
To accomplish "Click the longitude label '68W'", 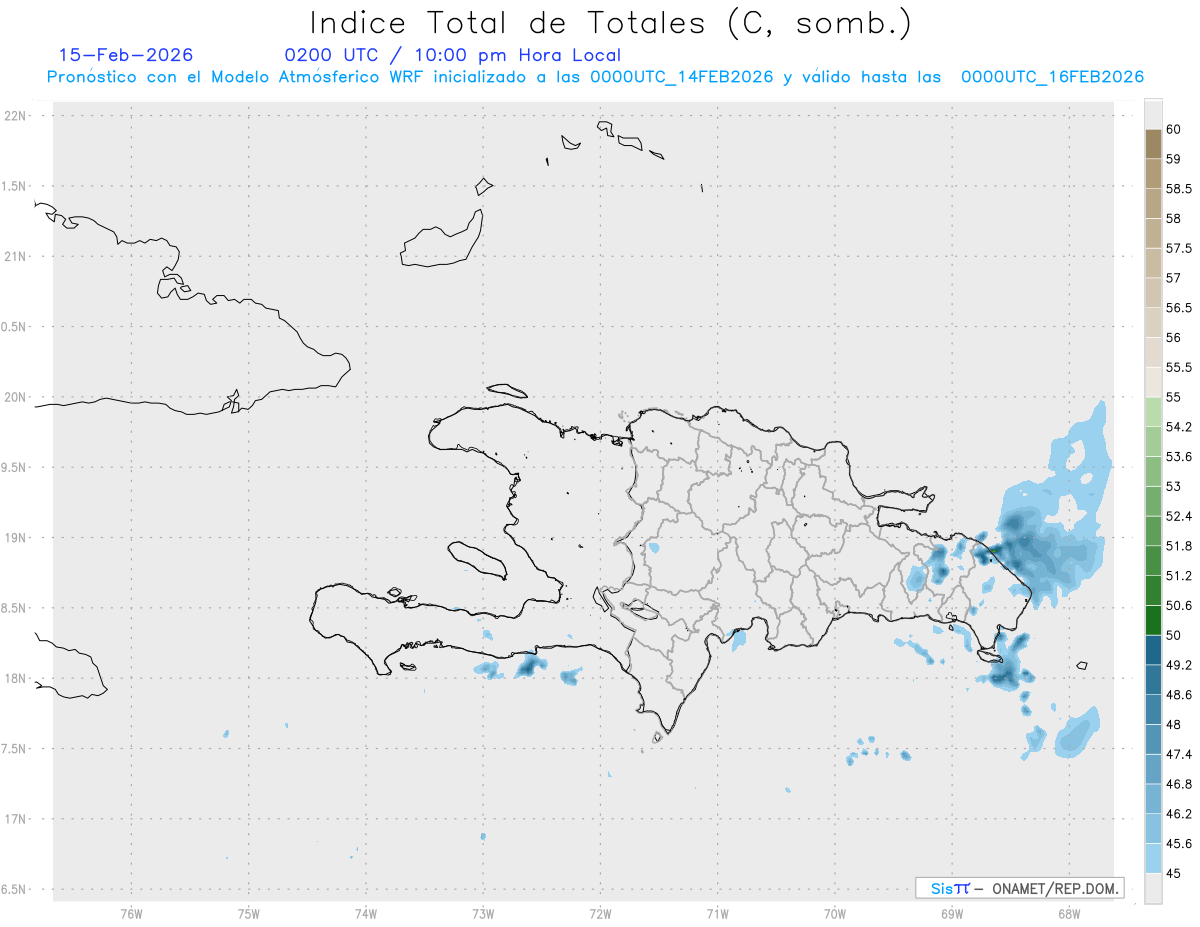I will point(1068,913).
